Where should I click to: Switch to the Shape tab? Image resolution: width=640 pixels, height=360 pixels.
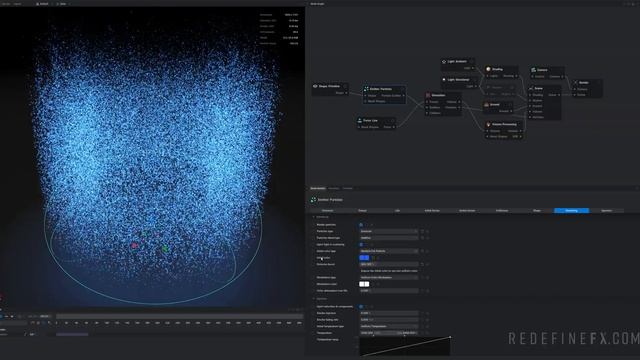(537, 211)
